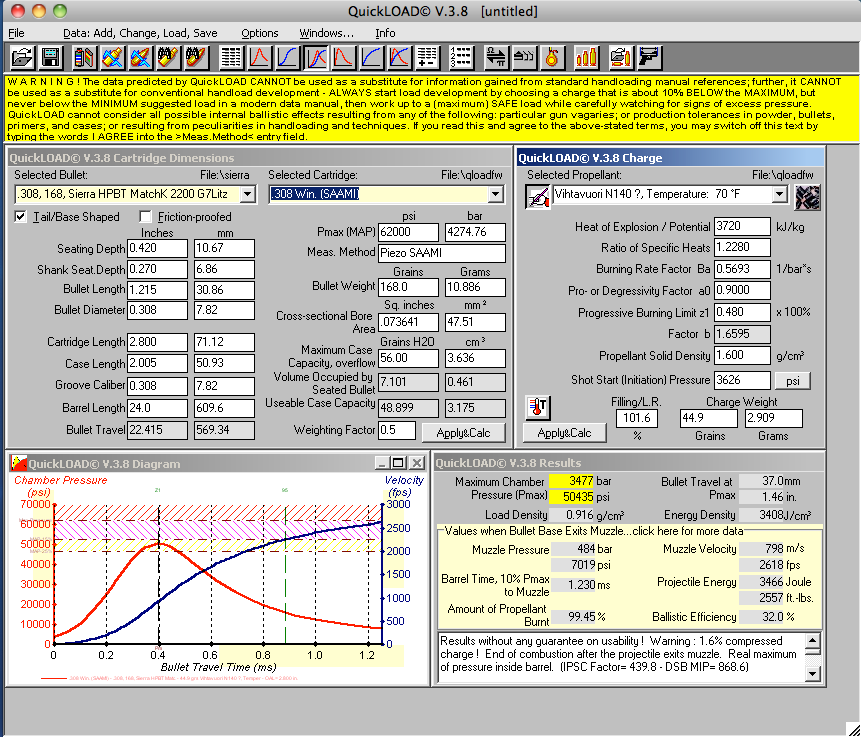The image size is (861, 737).
Task: Click the Burning Rate Factor Ba field
Action: tap(742, 269)
